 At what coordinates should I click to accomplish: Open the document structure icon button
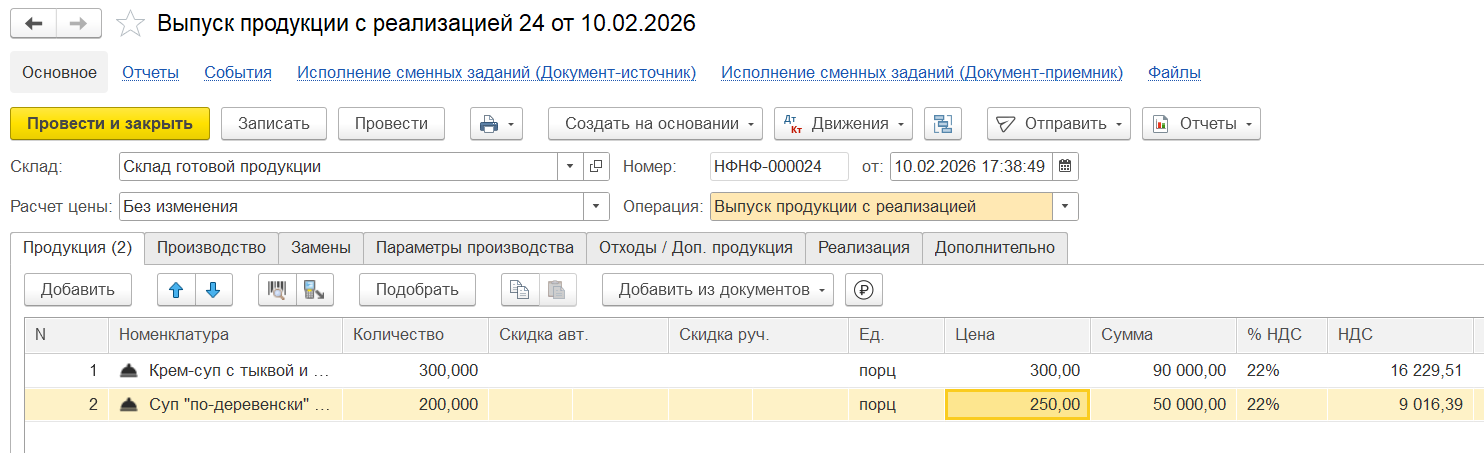tap(942, 124)
